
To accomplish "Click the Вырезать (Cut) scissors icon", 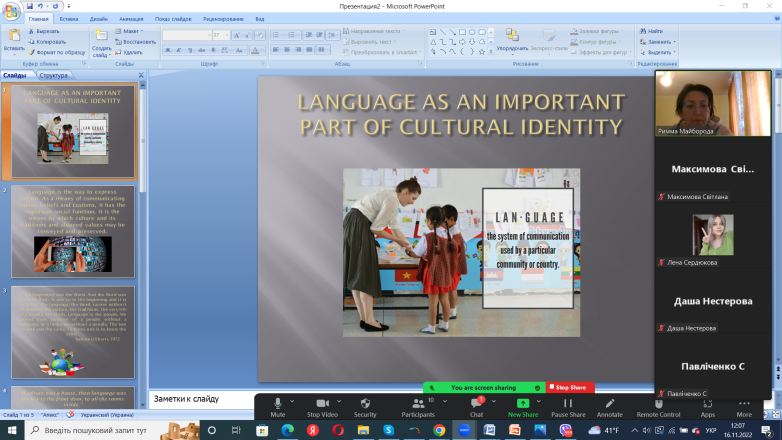I will 31,31.
